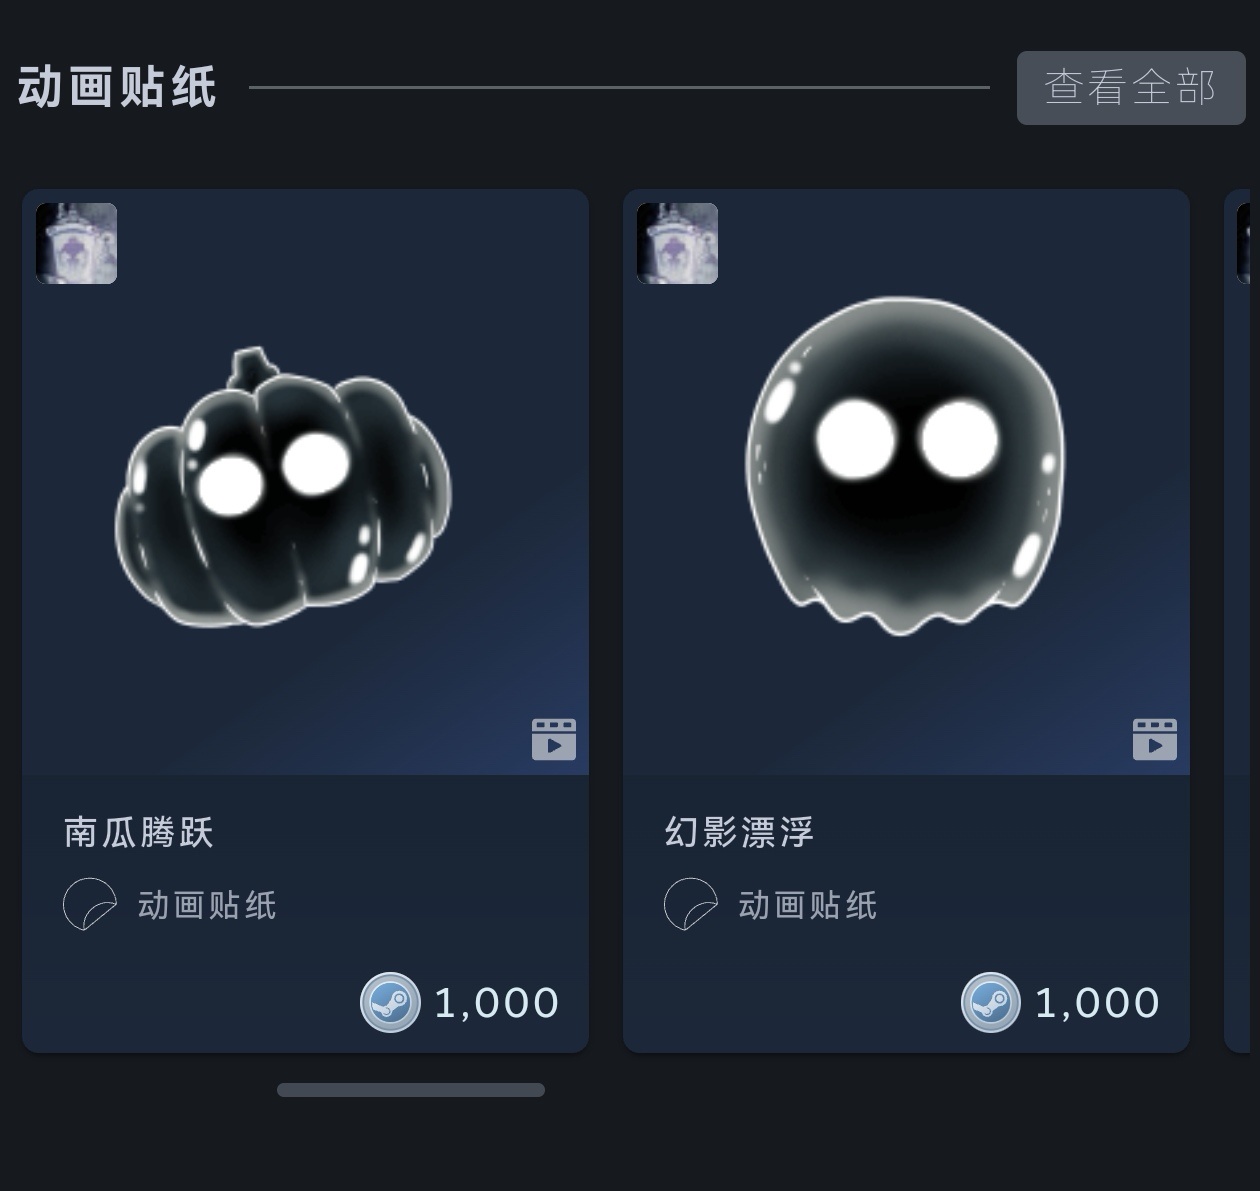Click the sticker type icon under 幻影漂浮
The width and height of the screenshot is (1260, 1191).
coord(691,904)
